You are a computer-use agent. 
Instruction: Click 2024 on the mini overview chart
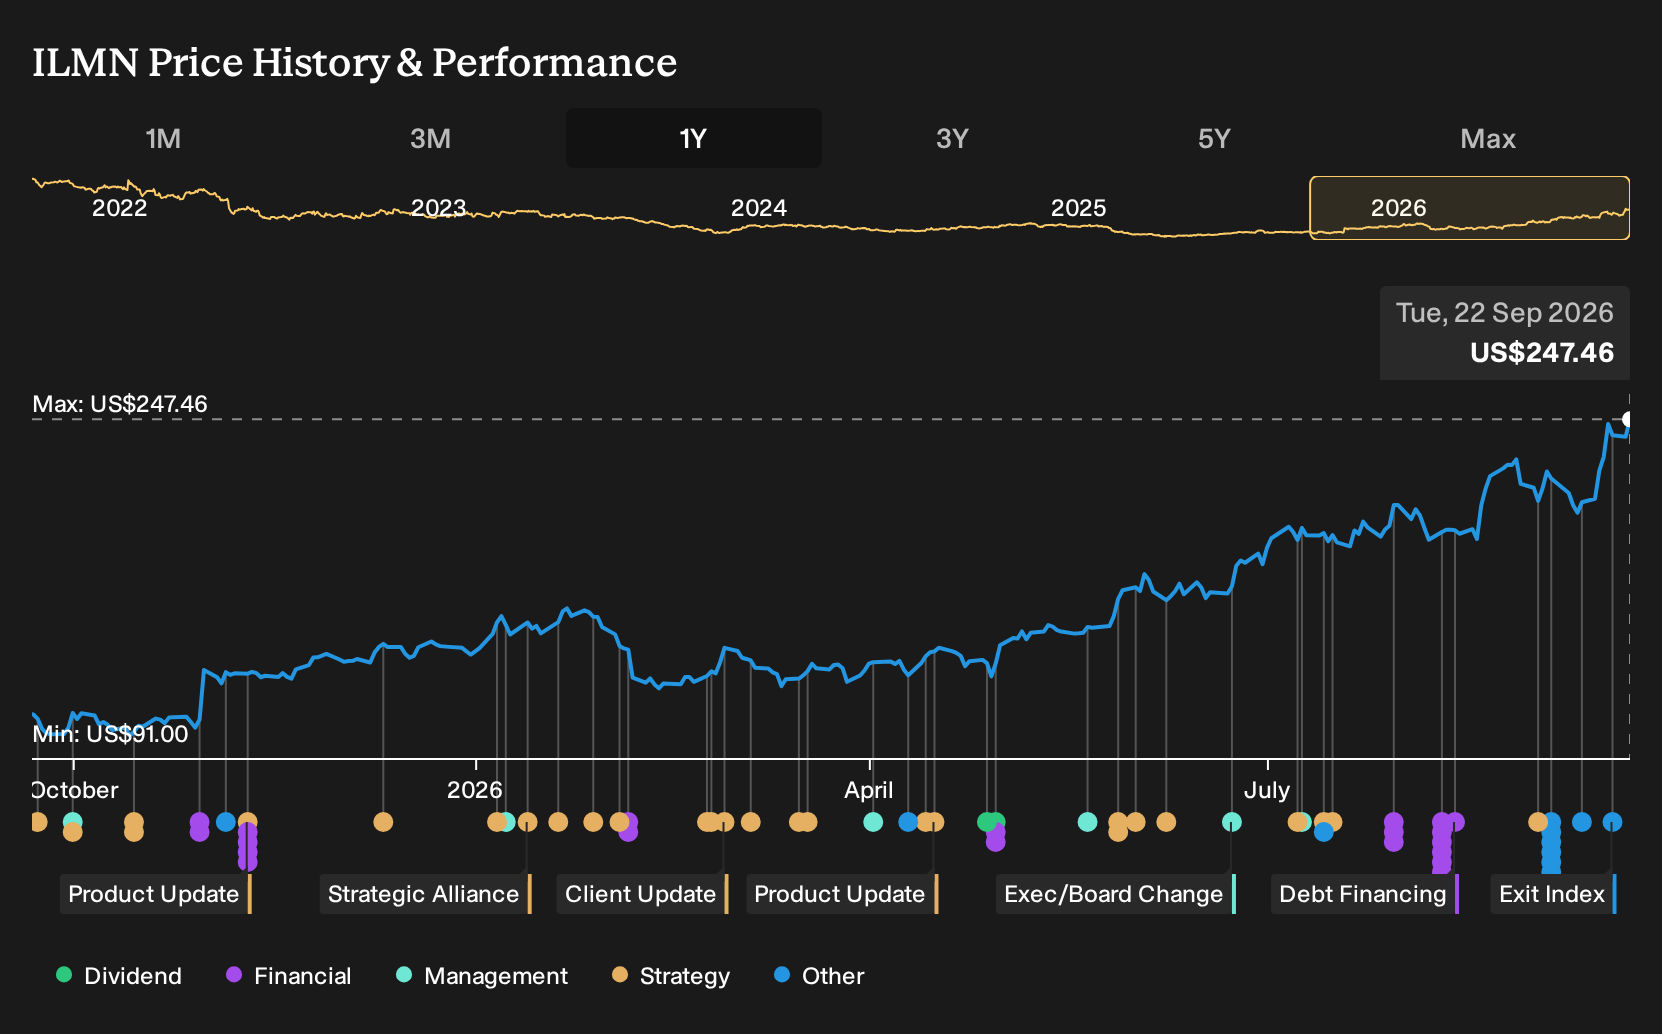pyautogui.click(x=759, y=208)
